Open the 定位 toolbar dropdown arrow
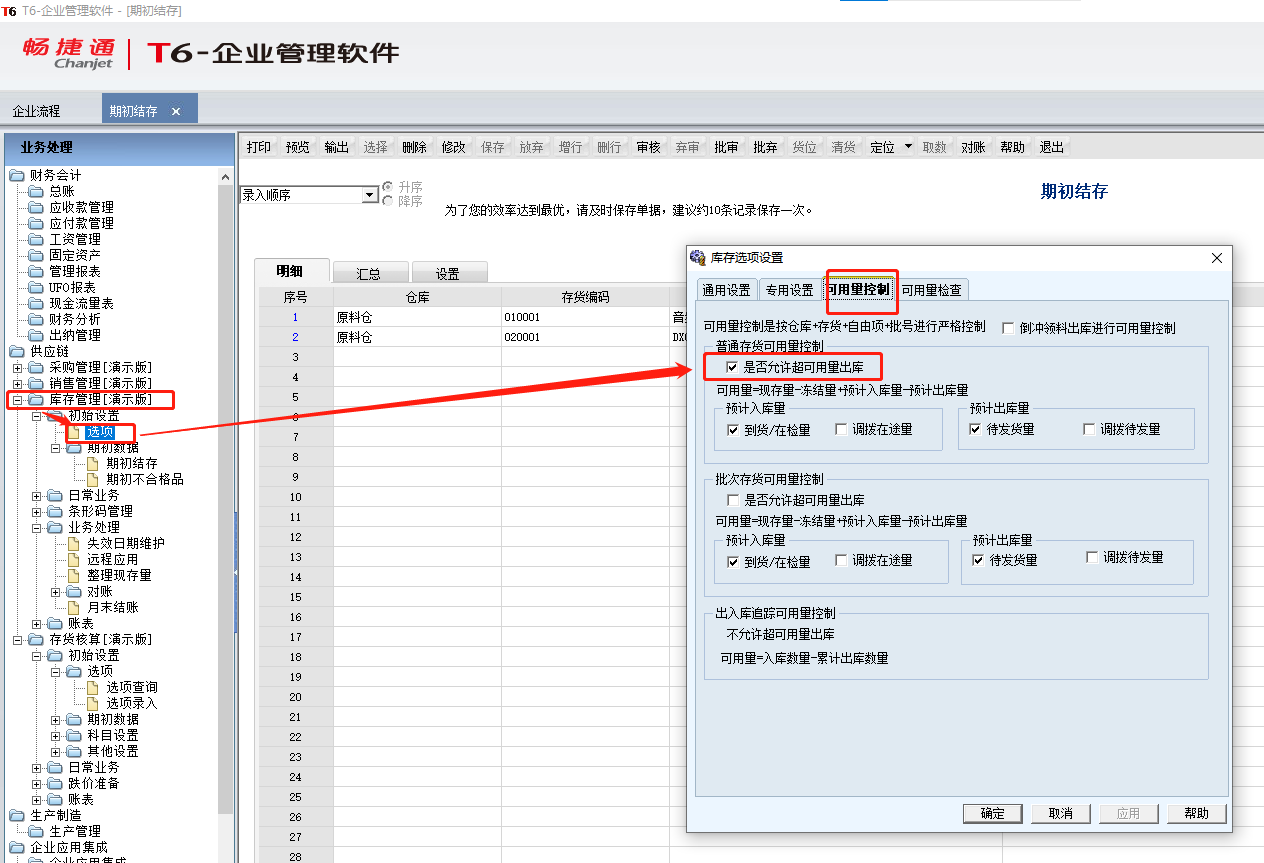Viewport: 1264px width, 863px height. [x=908, y=147]
